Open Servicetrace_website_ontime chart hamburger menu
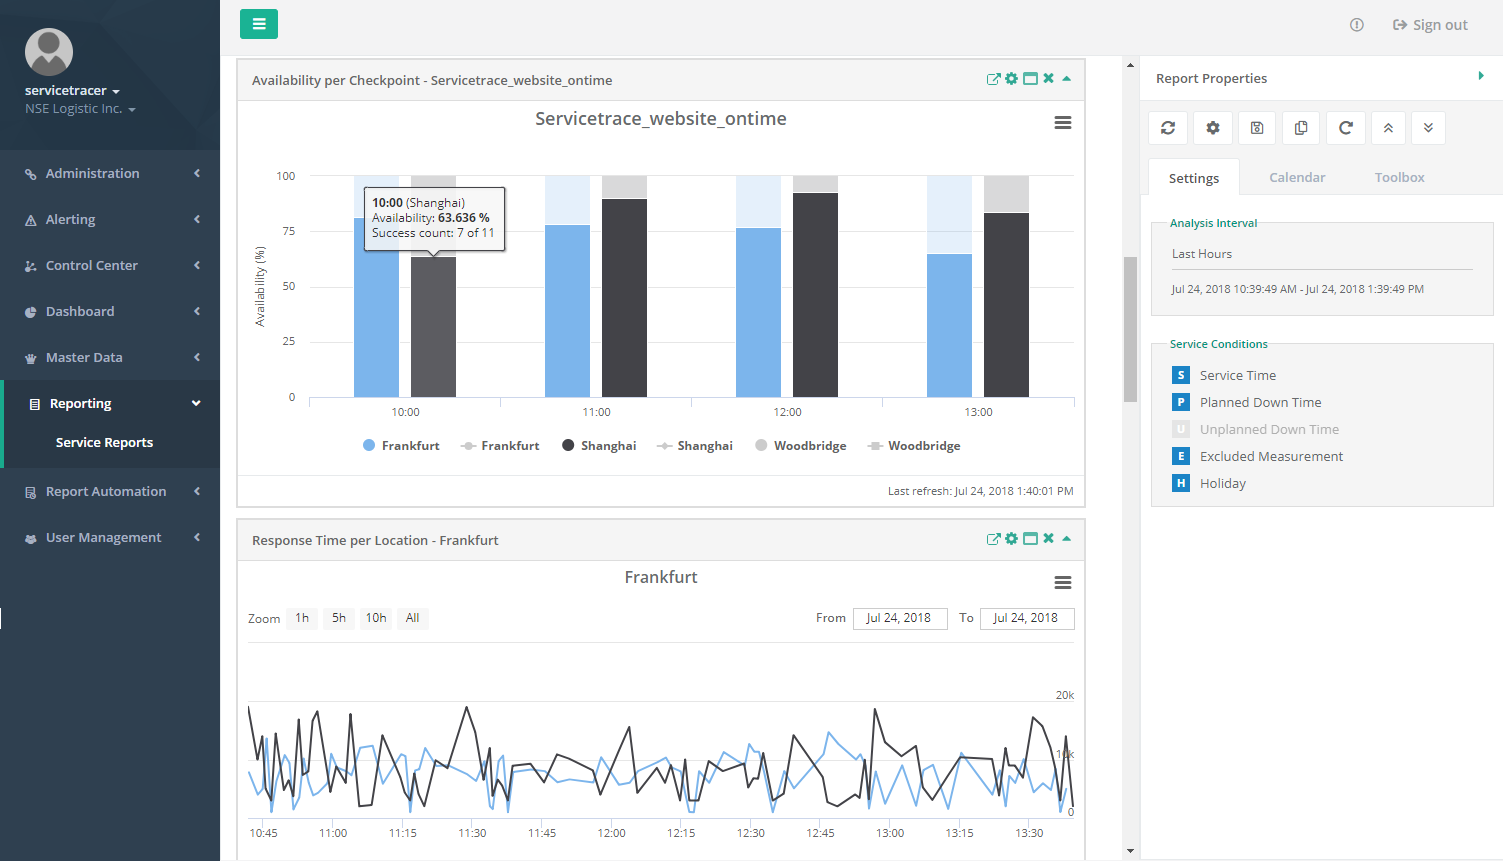 1063,123
